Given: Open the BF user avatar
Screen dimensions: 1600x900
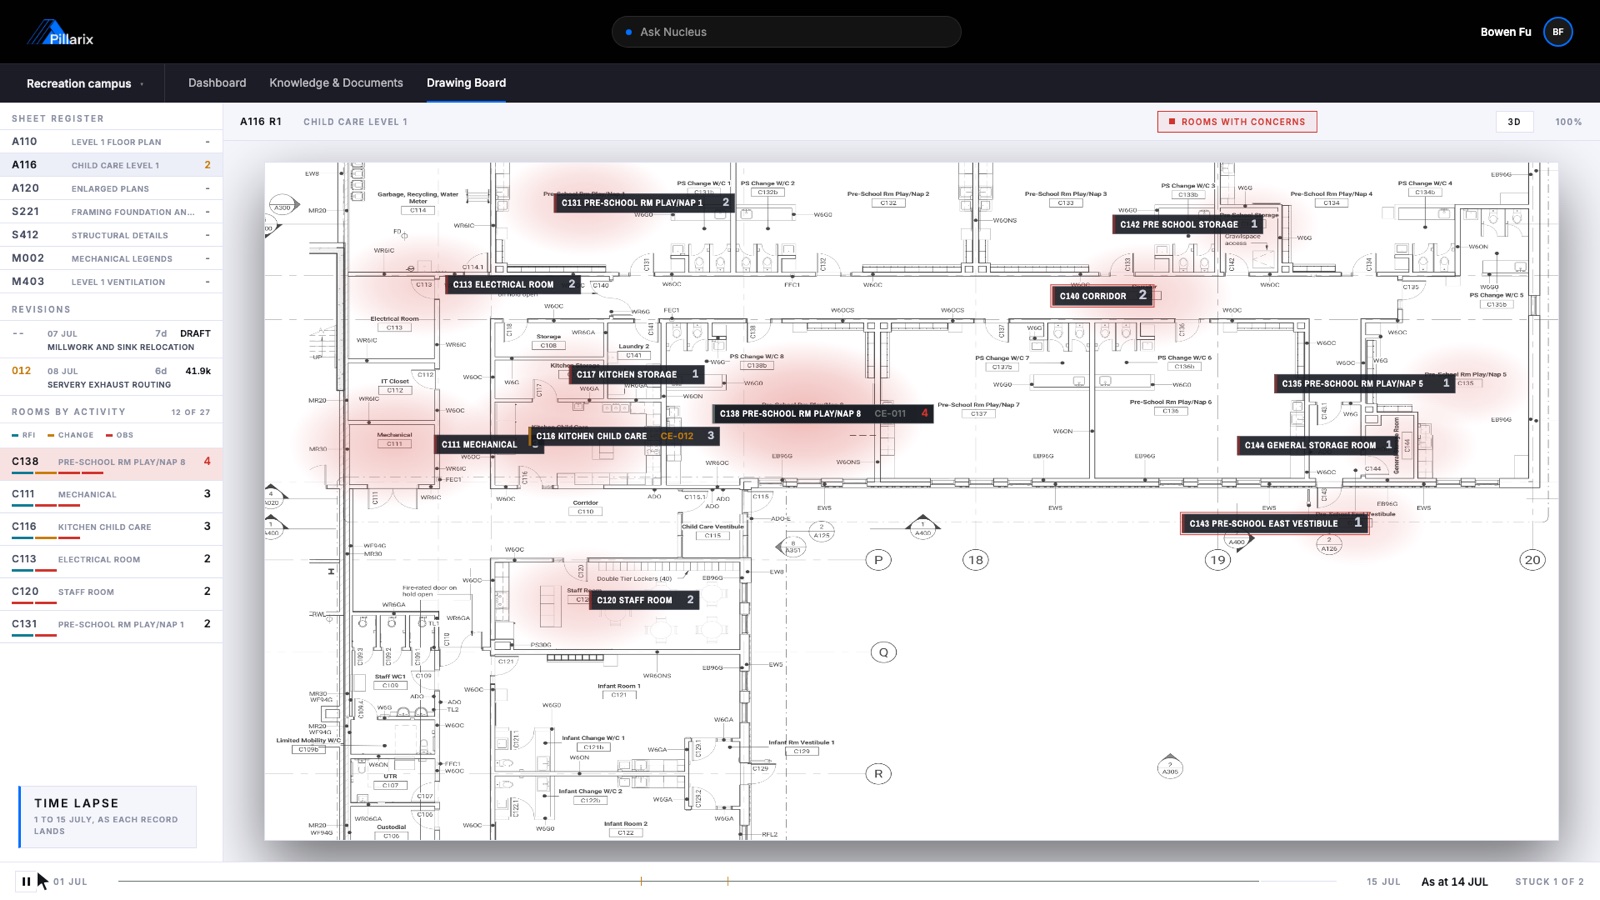Looking at the screenshot, I should pos(1558,32).
